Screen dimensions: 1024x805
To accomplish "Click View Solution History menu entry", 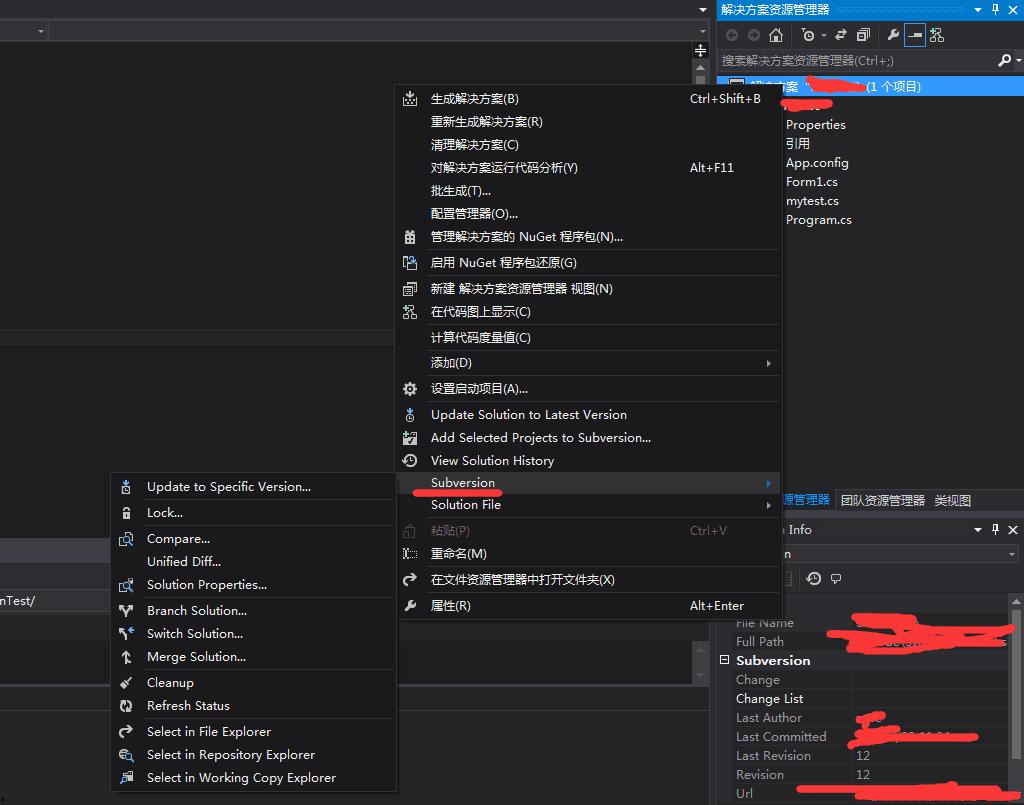I will point(492,461).
